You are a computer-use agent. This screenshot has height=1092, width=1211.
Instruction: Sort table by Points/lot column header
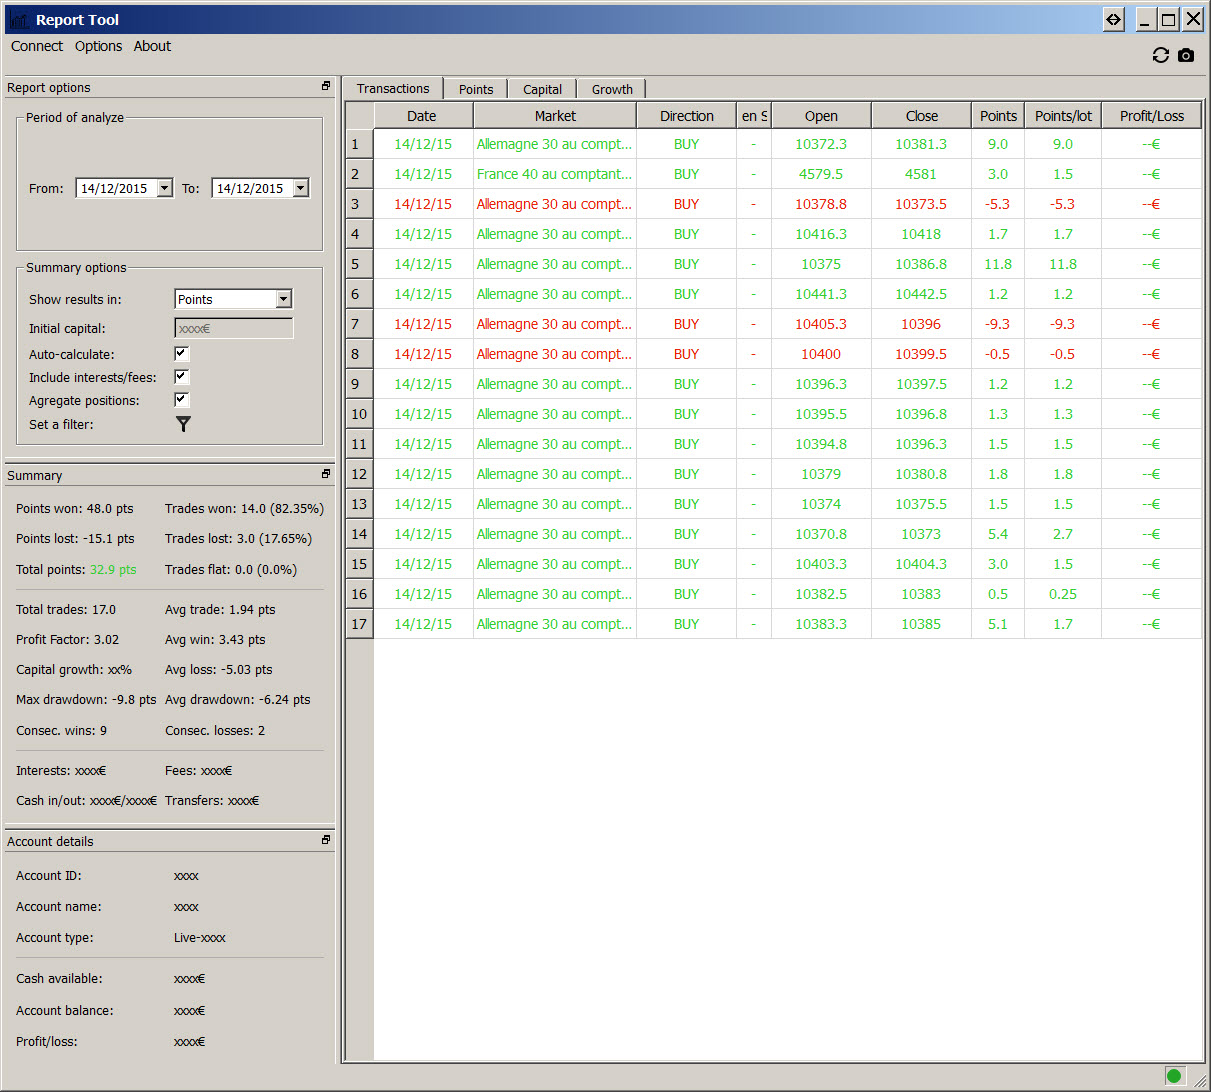pyautogui.click(x=1063, y=116)
